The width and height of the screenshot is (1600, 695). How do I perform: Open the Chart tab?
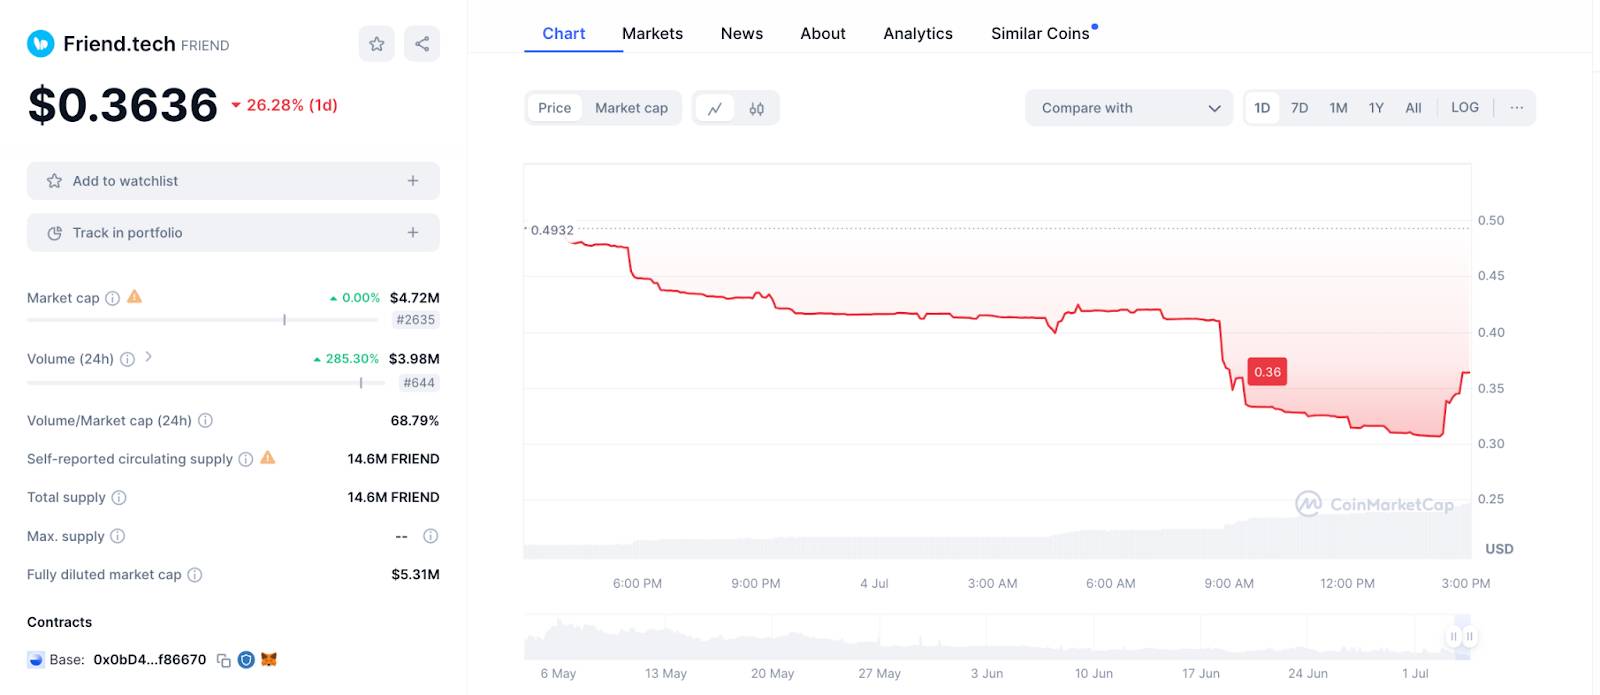(x=564, y=33)
